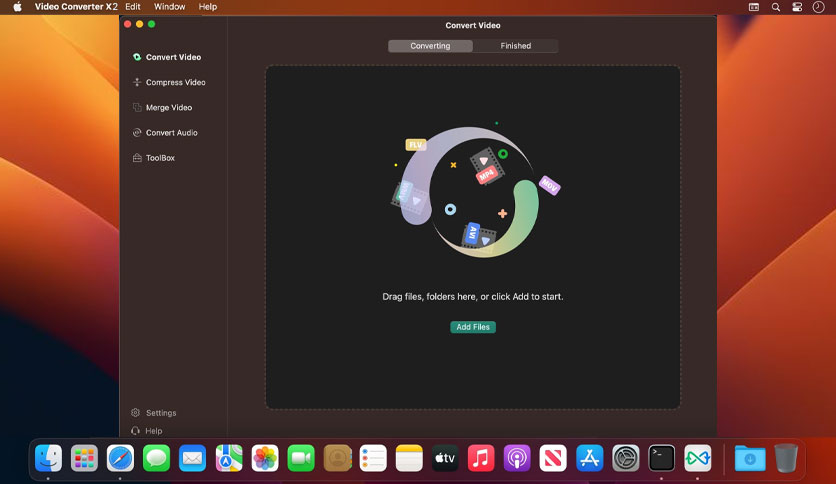This screenshot has width=836, height=484.
Task: Open the Apple menu
Action: coord(17,7)
